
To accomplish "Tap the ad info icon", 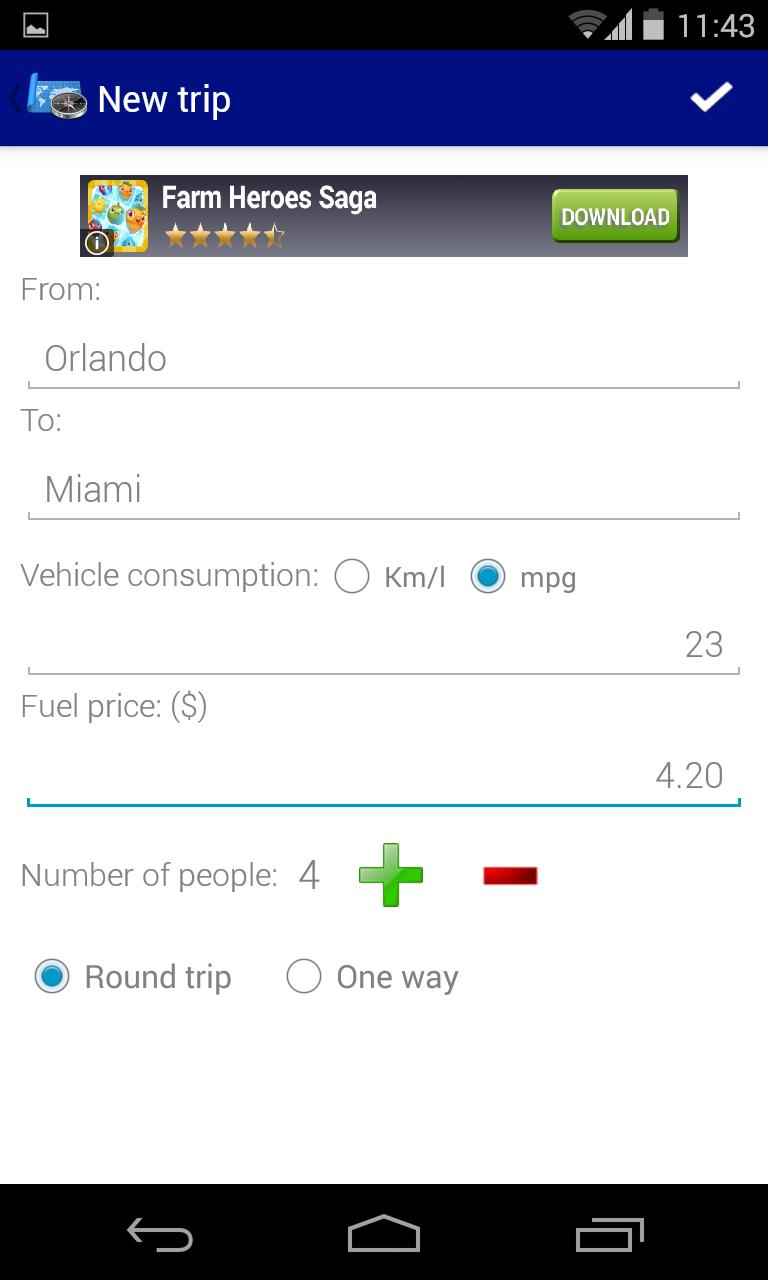I will coord(96,243).
